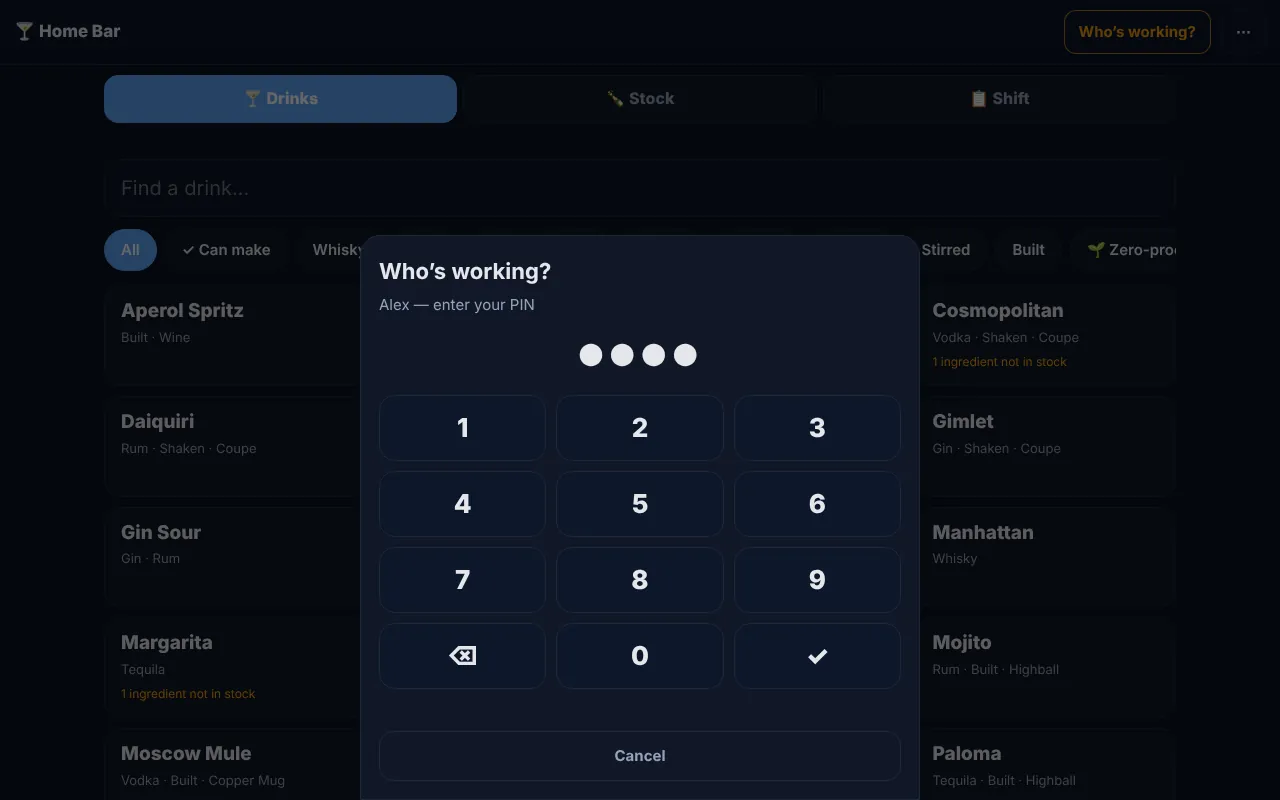This screenshot has width=1280, height=800.
Task: Focus the Find a drink search field
Action: 640,188
